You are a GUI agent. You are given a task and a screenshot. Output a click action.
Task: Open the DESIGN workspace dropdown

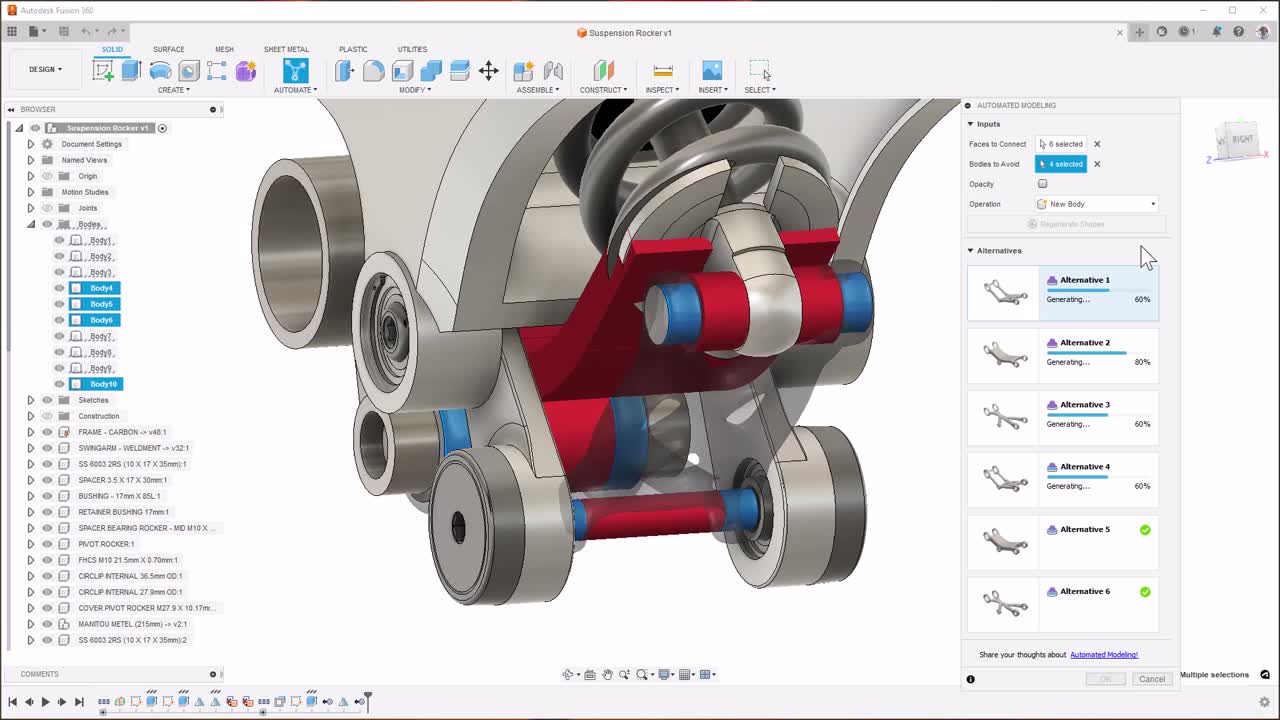pyautogui.click(x=45, y=69)
